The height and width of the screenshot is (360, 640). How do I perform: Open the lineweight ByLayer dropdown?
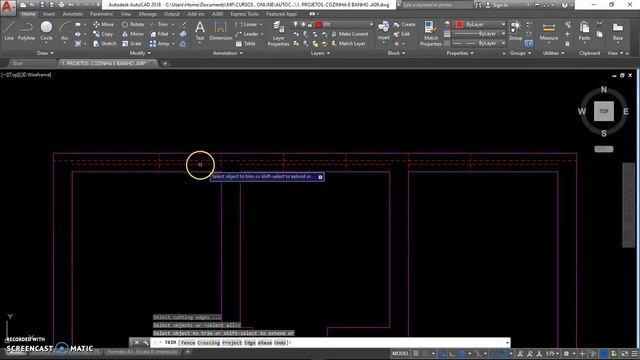pos(479,34)
